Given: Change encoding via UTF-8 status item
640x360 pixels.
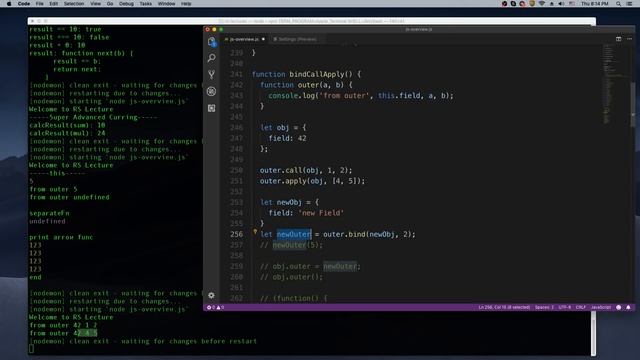Looking at the screenshot, I should [x=565, y=307].
